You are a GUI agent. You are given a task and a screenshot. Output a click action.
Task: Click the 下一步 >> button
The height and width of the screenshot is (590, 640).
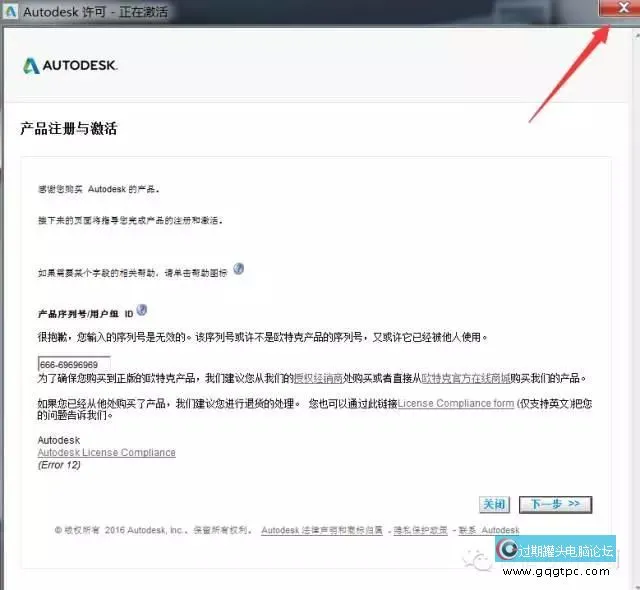coord(555,504)
